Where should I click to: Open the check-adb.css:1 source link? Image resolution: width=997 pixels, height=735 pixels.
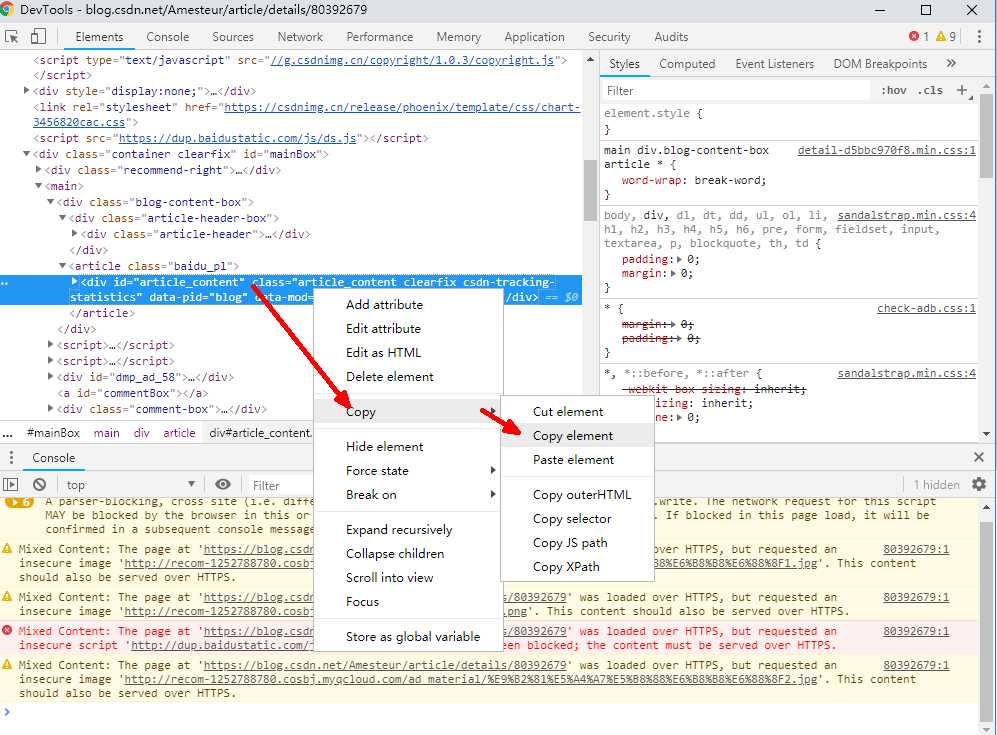[926, 308]
